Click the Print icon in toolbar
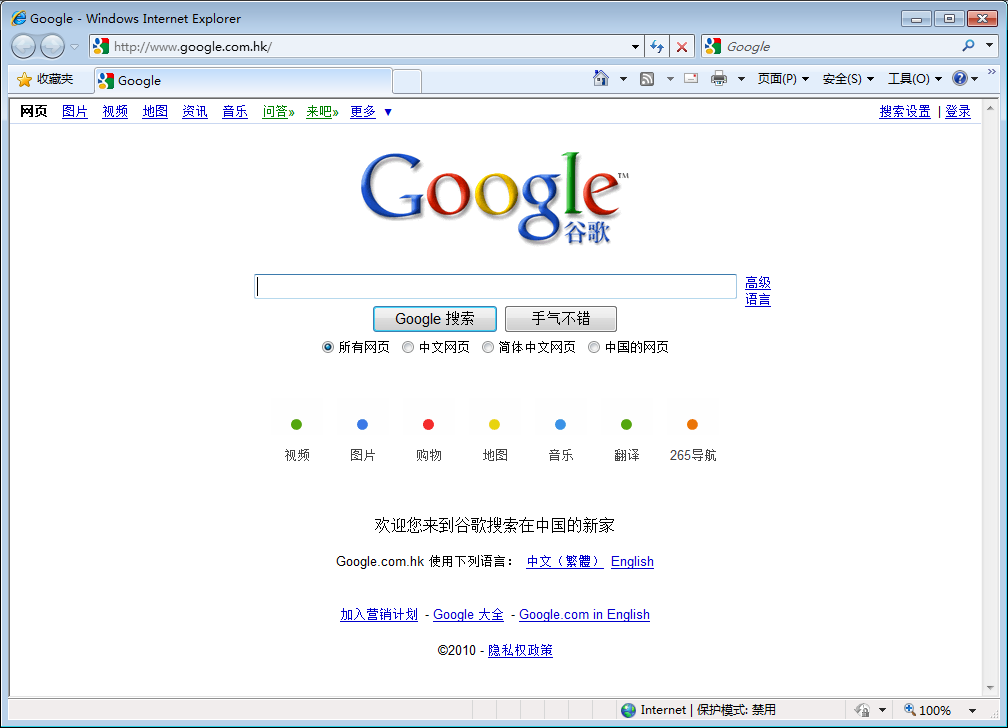This screenshot has width=1008, height=728. tap(718, 79)
